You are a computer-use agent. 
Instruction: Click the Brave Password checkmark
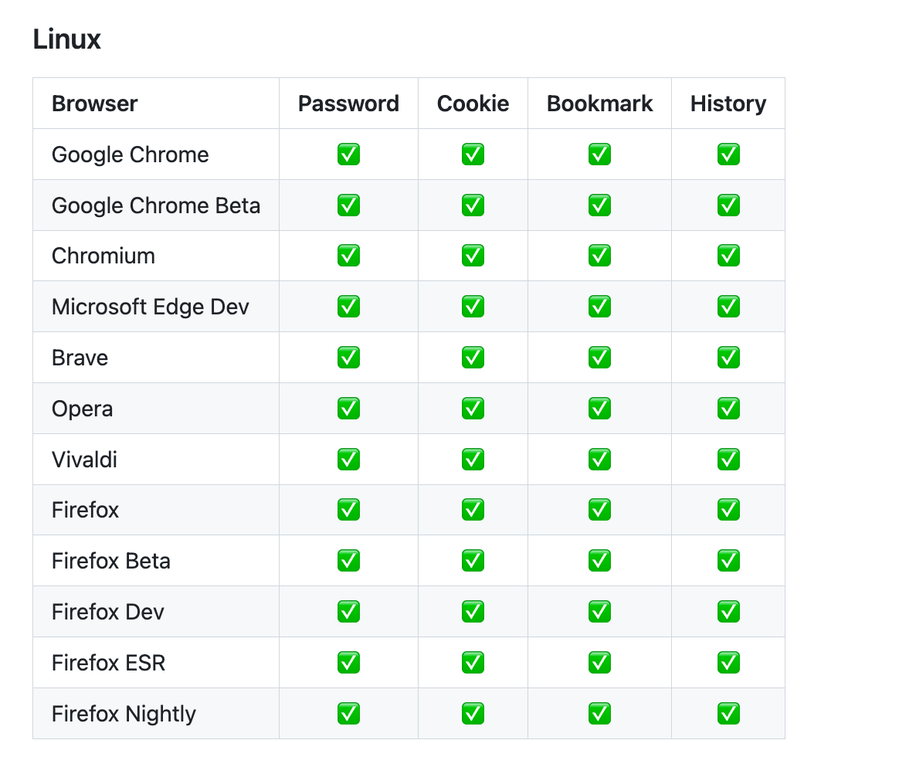[349, 358]
